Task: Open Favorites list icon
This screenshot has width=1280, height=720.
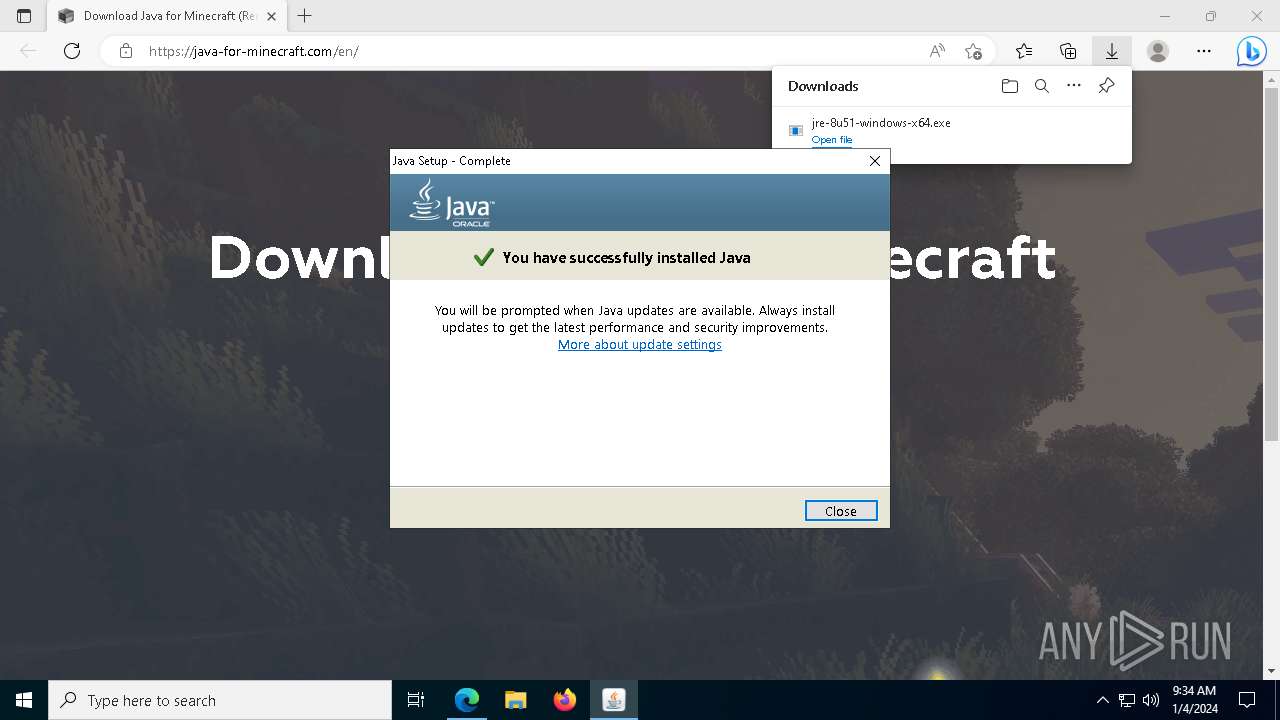Action: (x=1024, y=51)
